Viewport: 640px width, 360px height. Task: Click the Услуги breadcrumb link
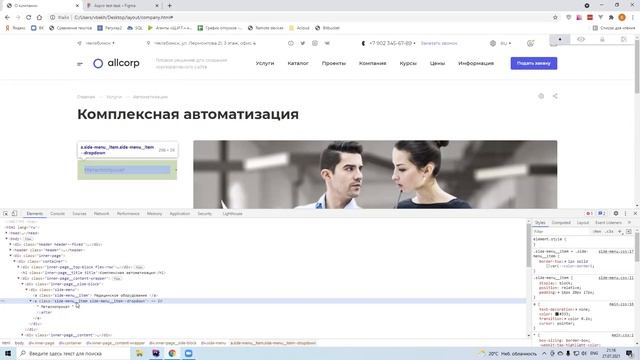(x=114, y=97)
